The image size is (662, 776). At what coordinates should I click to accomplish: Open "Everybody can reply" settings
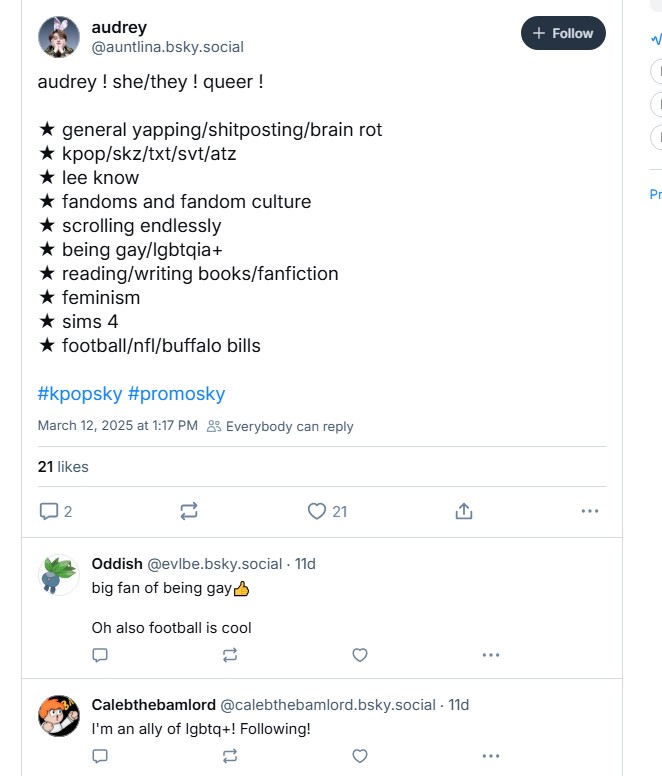point(280,426)
